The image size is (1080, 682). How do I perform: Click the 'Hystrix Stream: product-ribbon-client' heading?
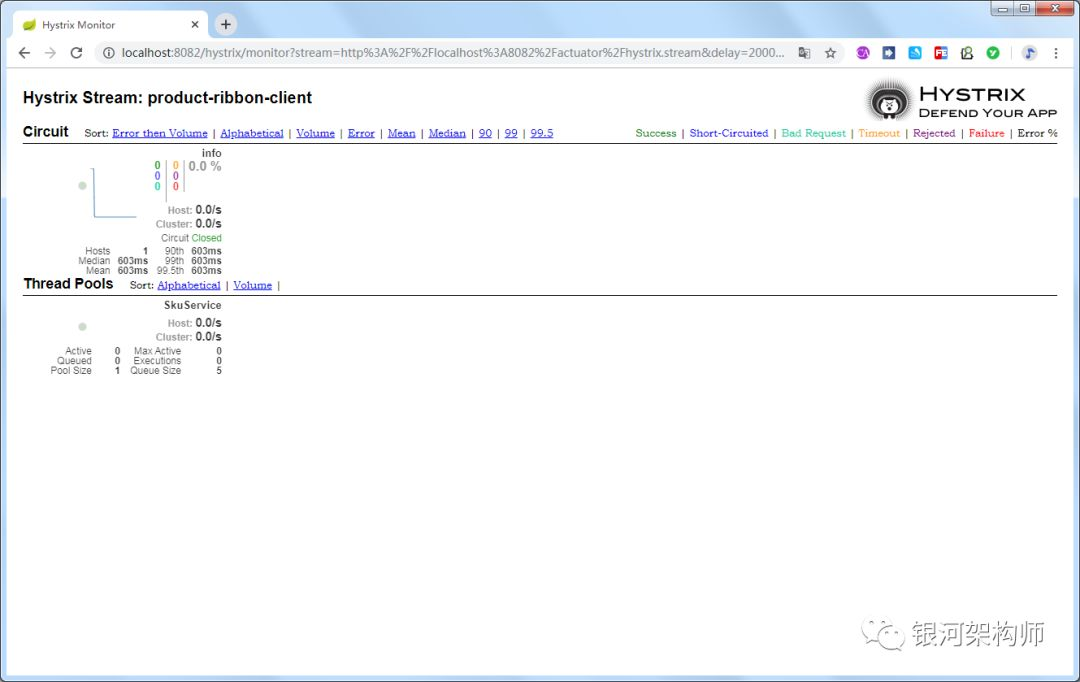167,98
